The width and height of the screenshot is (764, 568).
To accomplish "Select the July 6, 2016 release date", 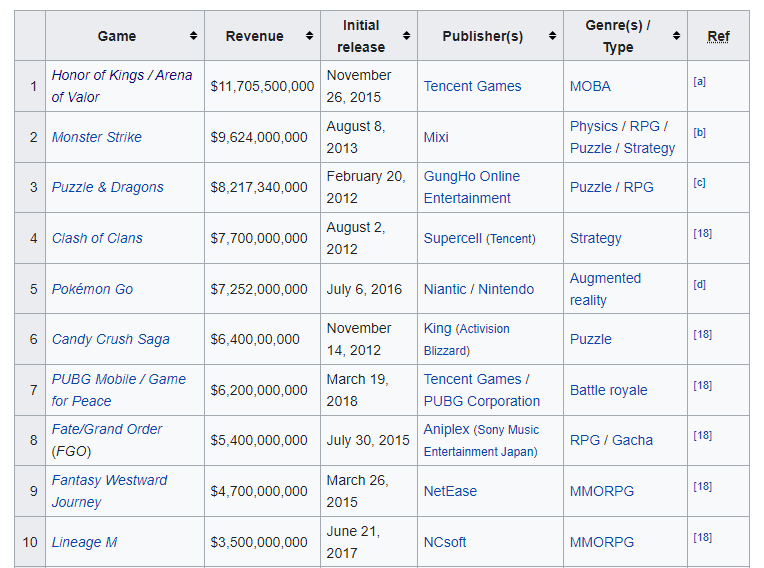I will [364, 289].
